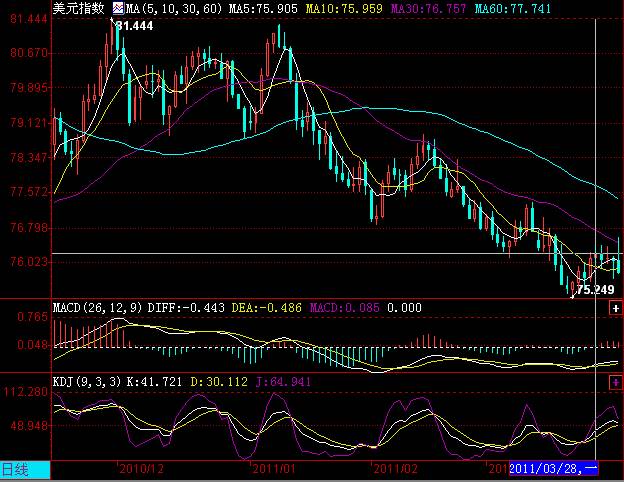Click the DEA:-0.486 value
The height and width of the screenshot is (482, 624).
tap(267, 308)
